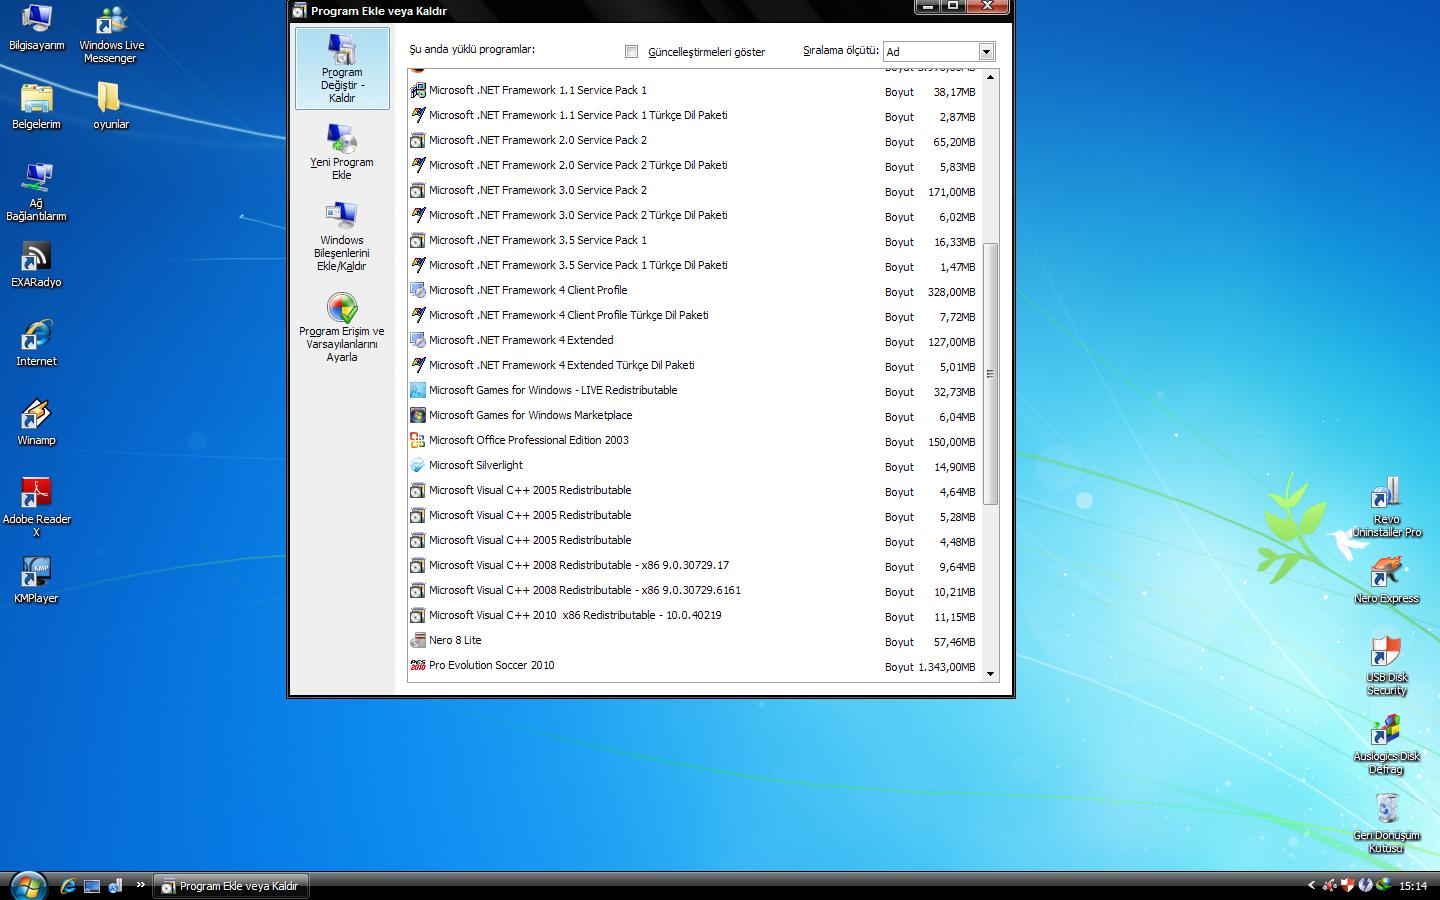Select Microsoft Games for Windows - LIVE Redistributable
The width and height of the screenshot is (1440, 900).
pyautogui.click(x=694, y=390)
